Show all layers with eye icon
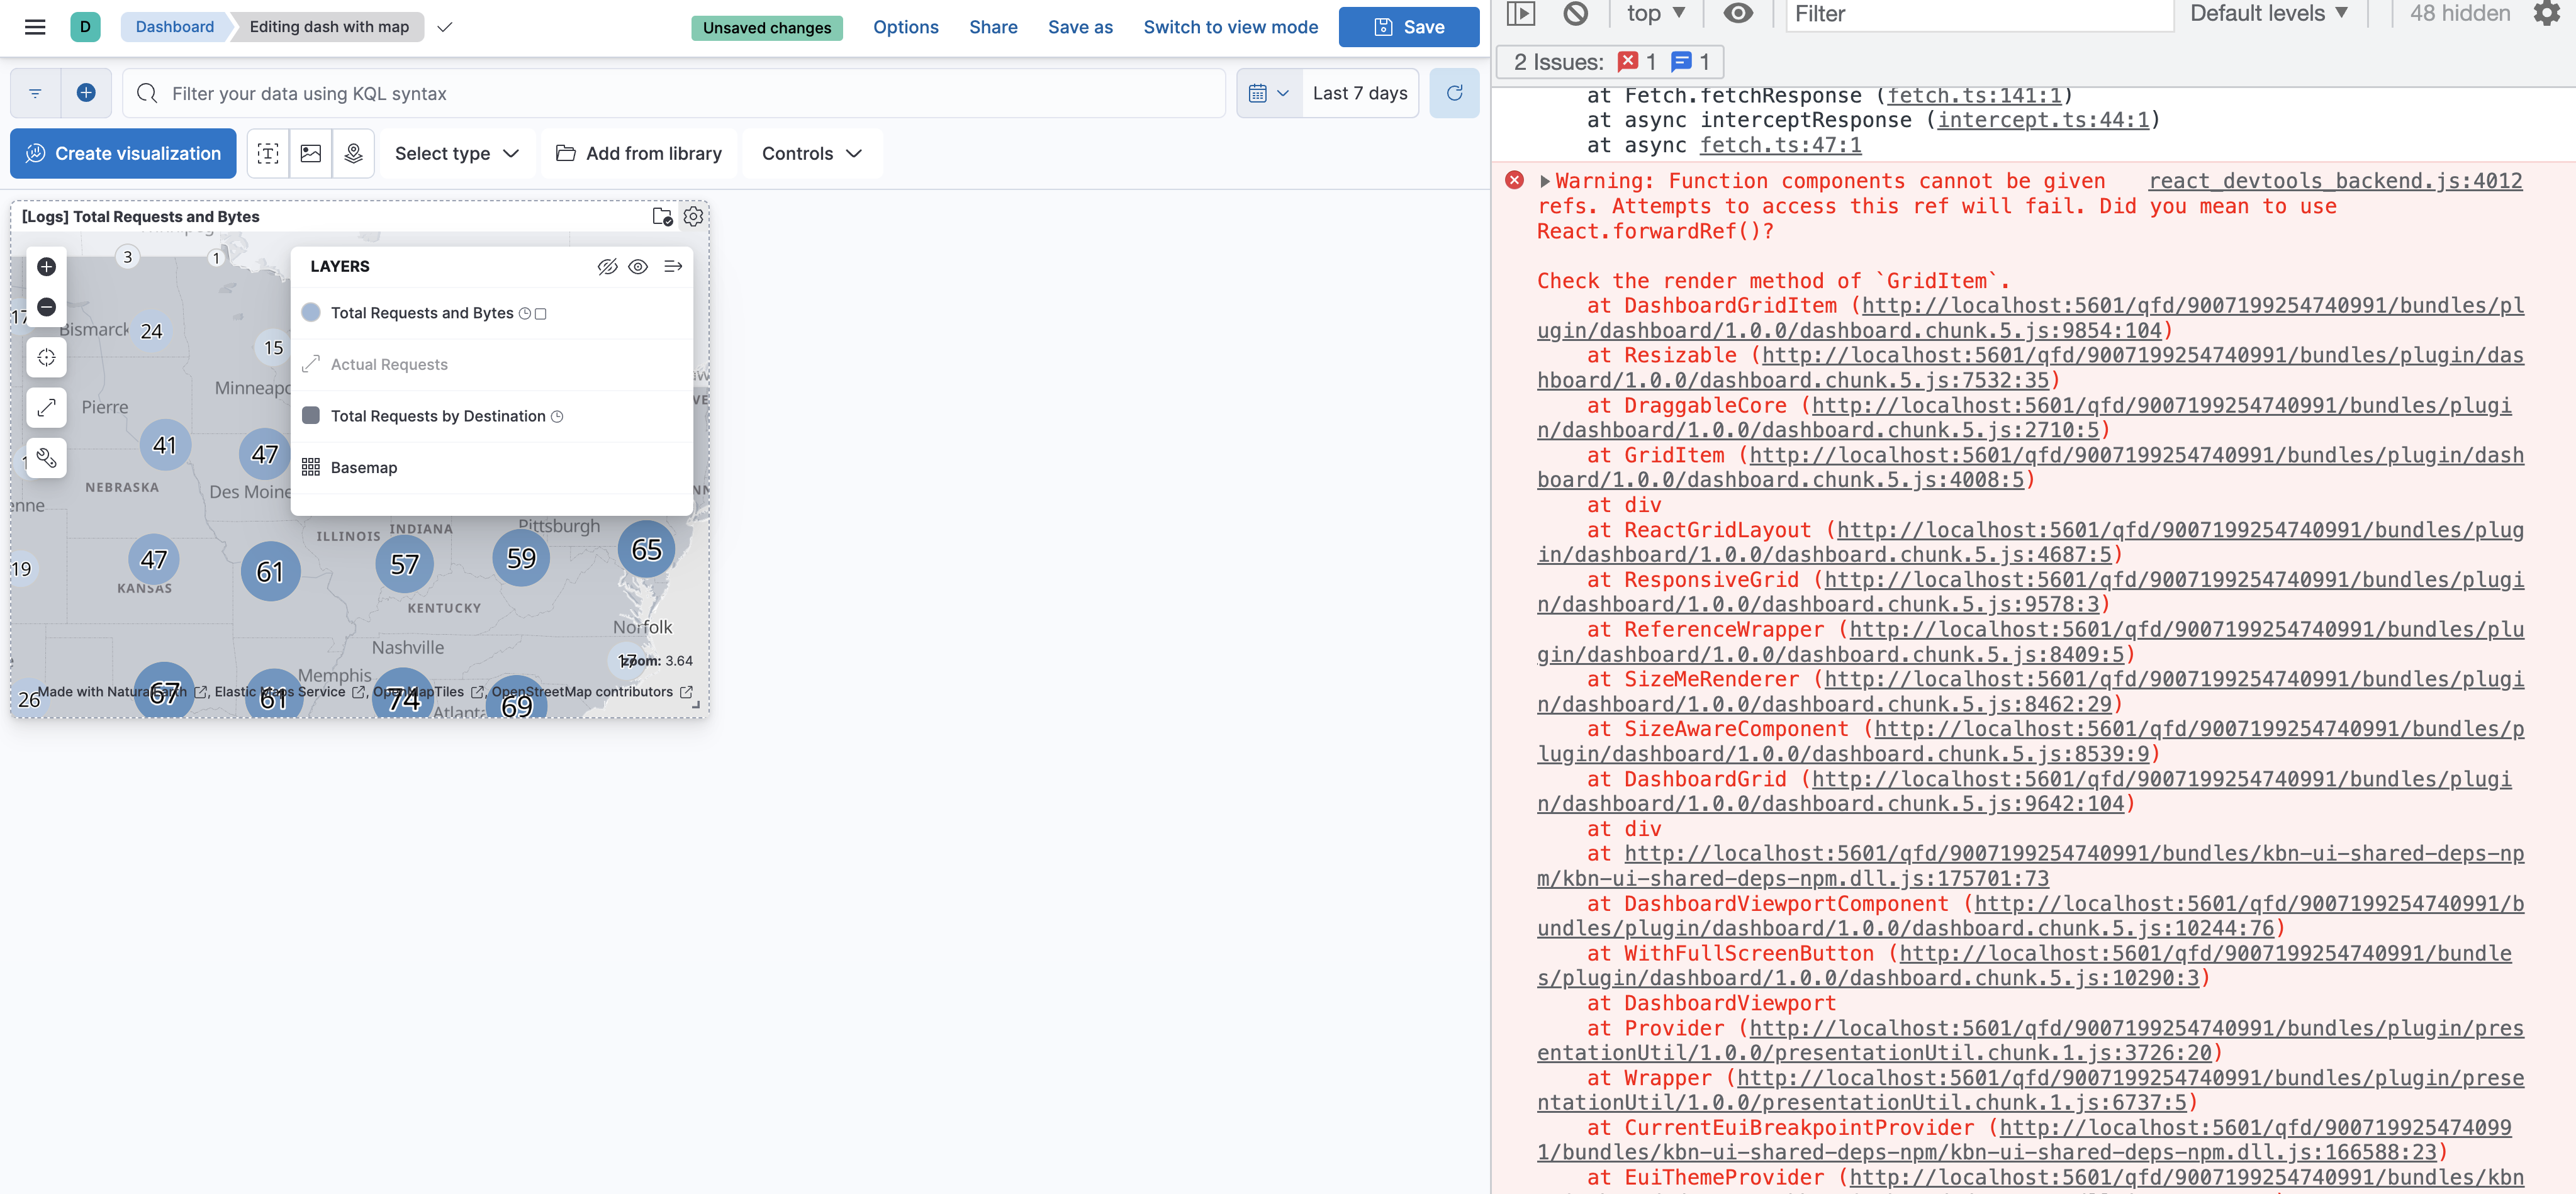This screenshot has width=2576, height=1194. point(638,267)
